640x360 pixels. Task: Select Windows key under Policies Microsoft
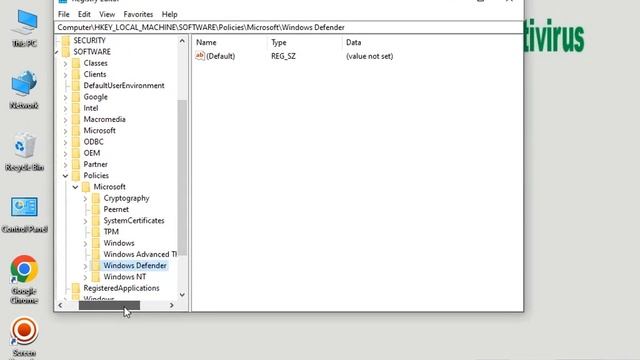coord(119,243)
